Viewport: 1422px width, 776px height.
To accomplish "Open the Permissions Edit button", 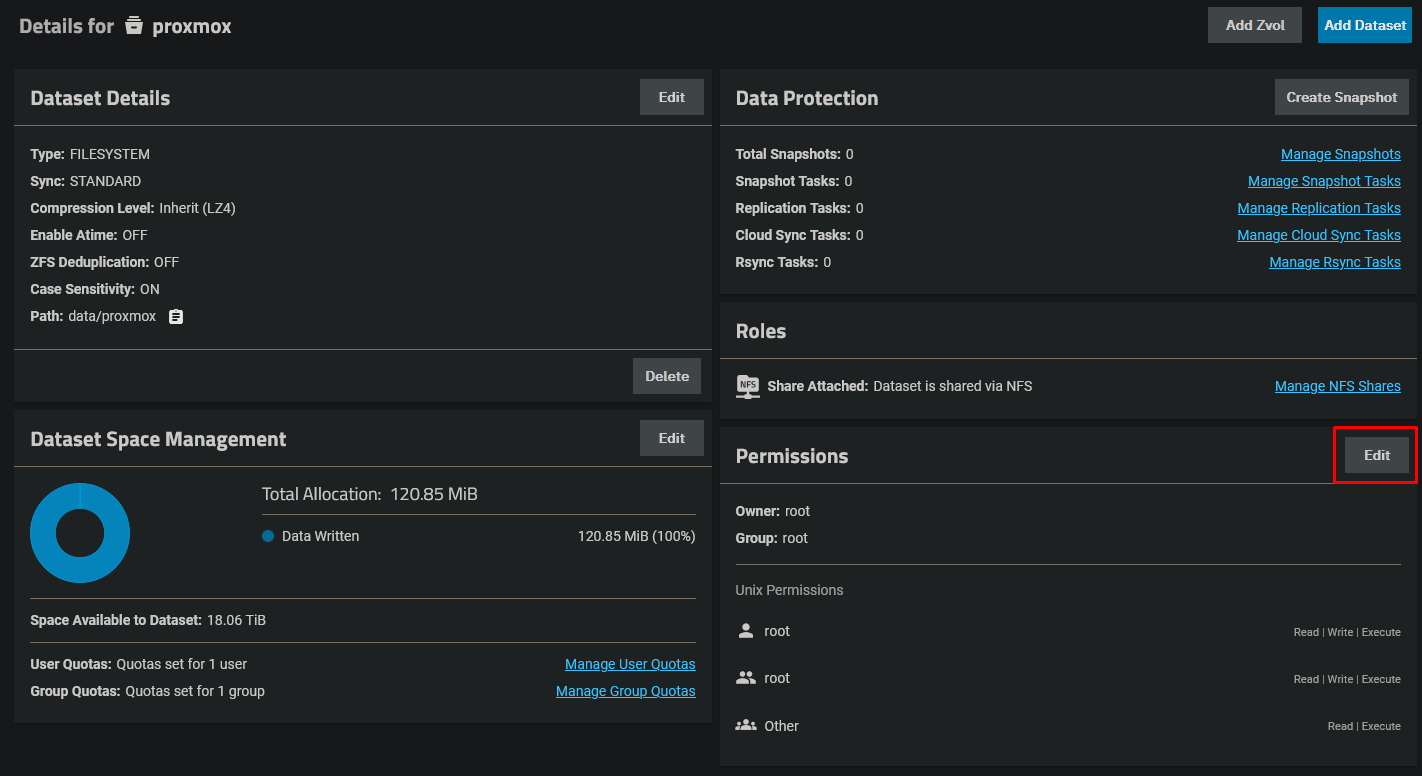I will click(1376, 455).
